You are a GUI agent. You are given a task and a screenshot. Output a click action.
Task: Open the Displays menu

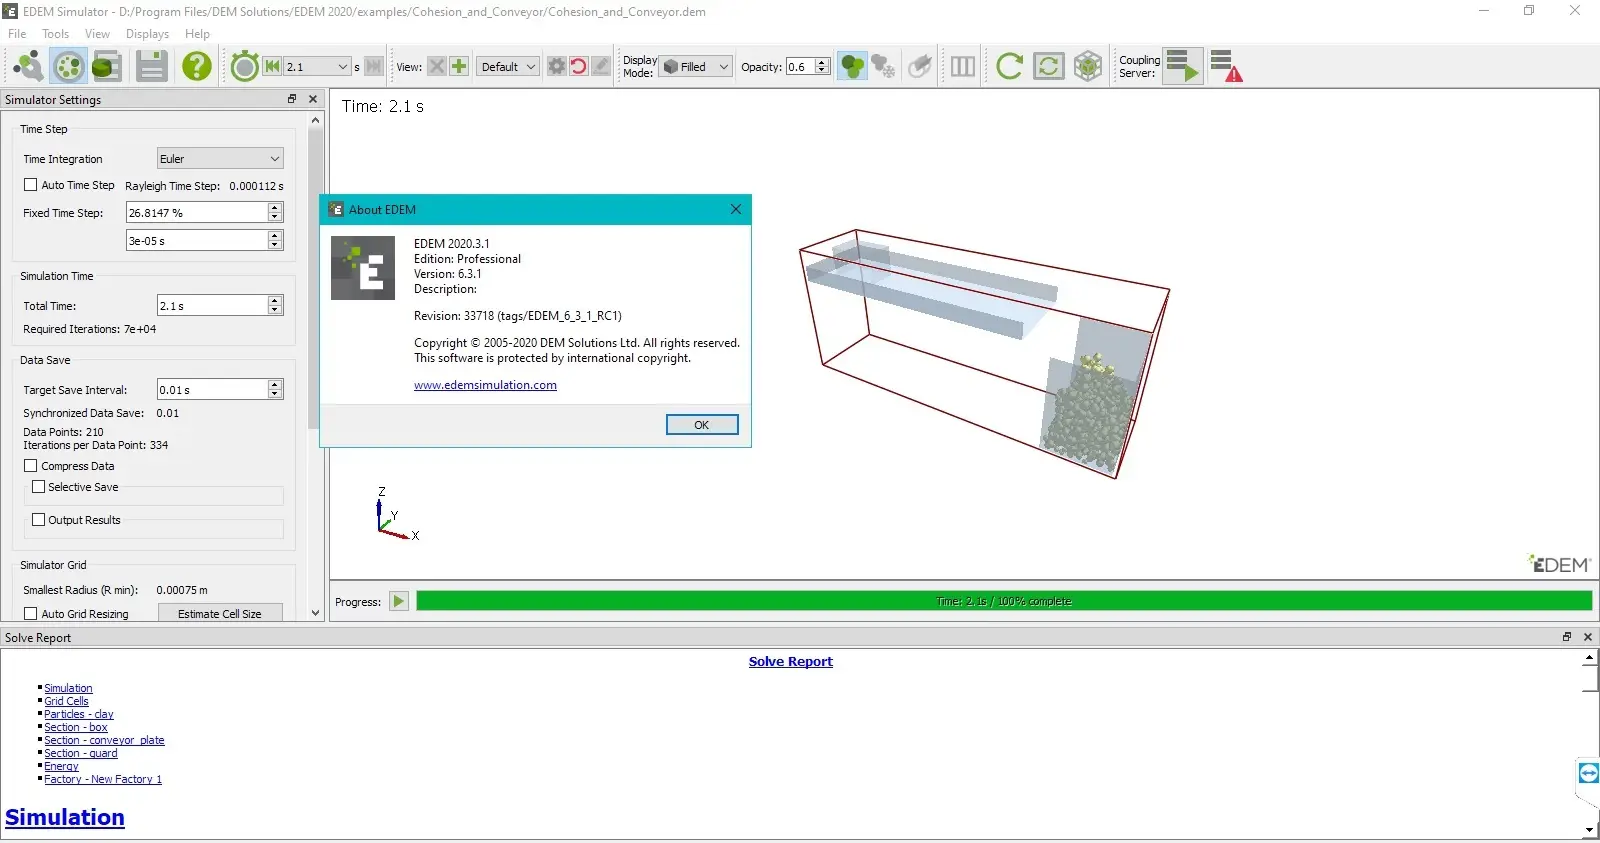tap(147, 34)
